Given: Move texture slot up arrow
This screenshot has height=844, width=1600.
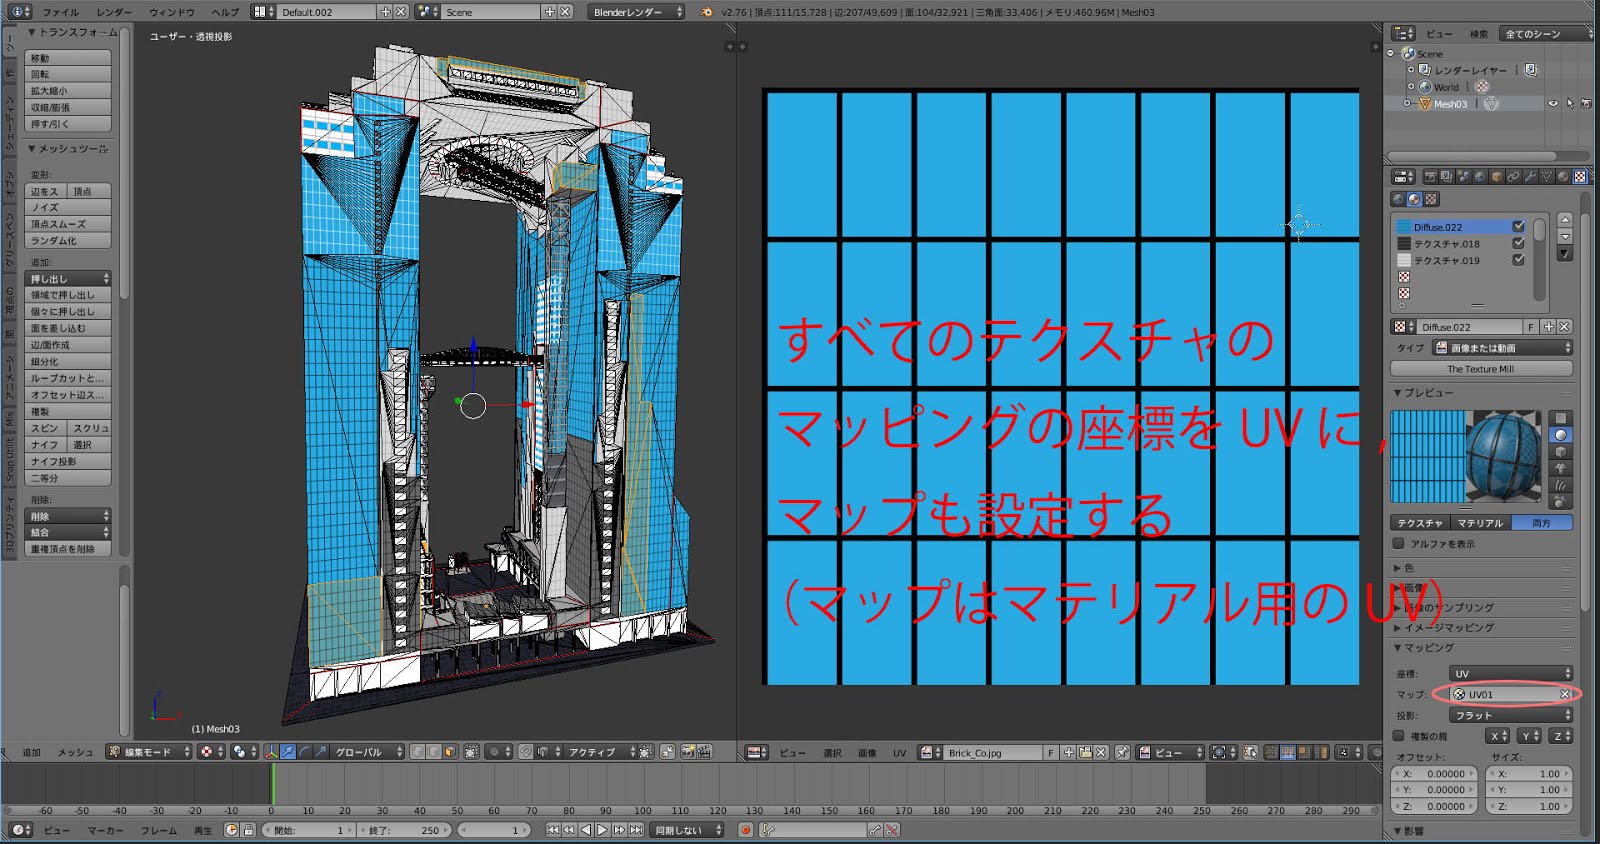Looking at the screenshot, I should pos(1565,220).
